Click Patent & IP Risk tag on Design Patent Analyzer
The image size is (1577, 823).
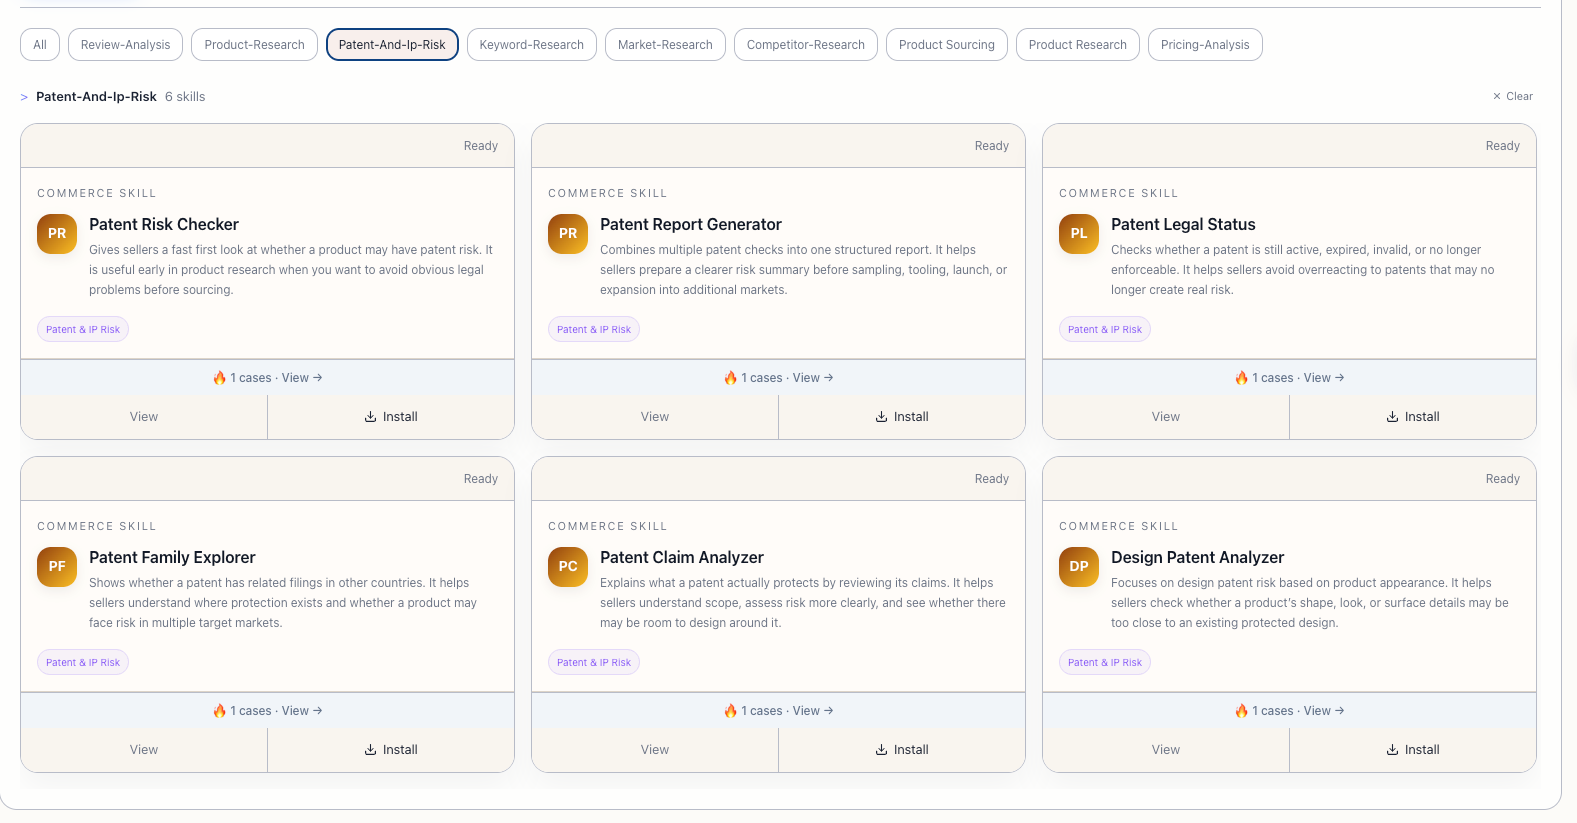[1105, 662]
